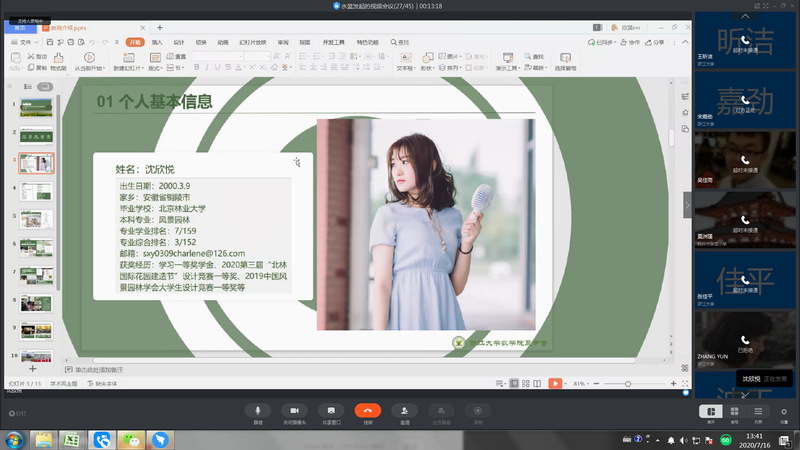The image size is (800, 450).
Task: Add new slide with panel plus button
Action: [33, 368]
